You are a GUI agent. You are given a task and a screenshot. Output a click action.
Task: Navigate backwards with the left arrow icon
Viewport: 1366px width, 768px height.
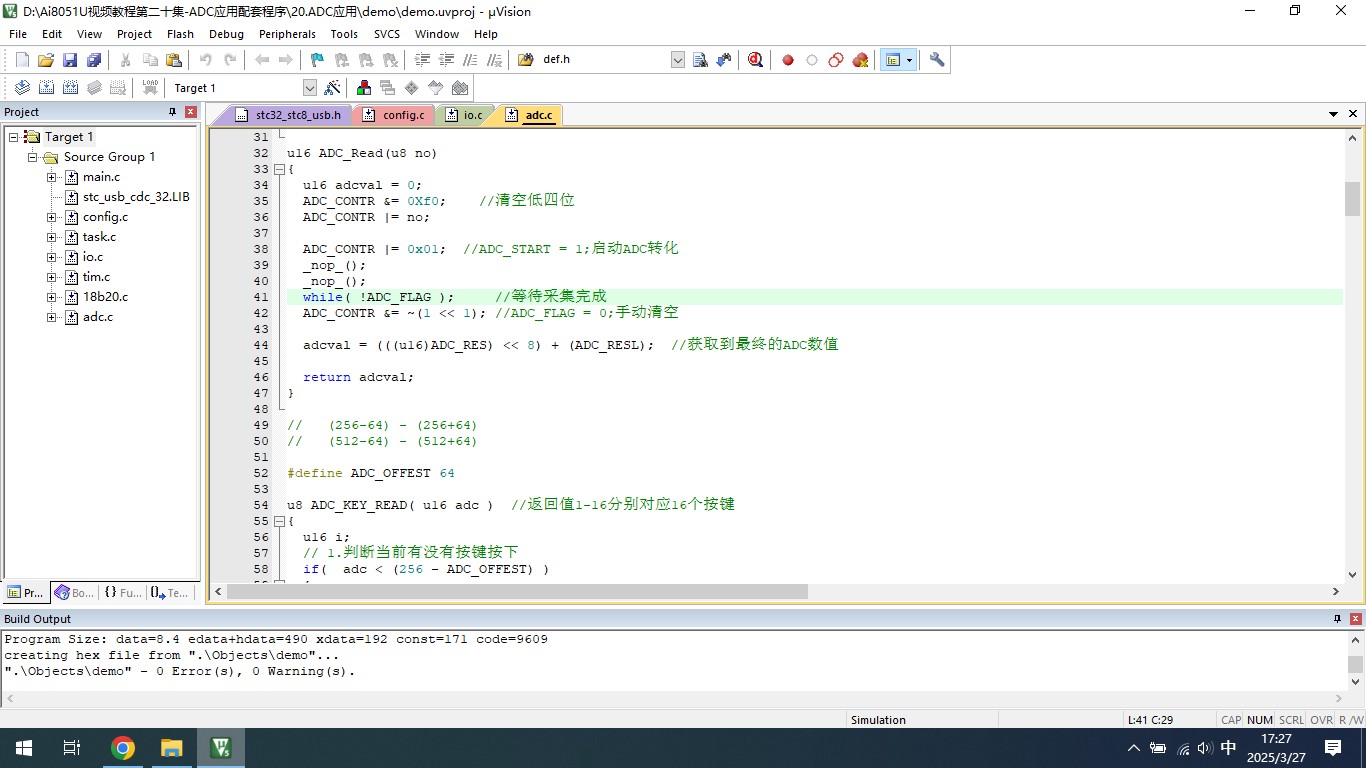coord(262,60)
